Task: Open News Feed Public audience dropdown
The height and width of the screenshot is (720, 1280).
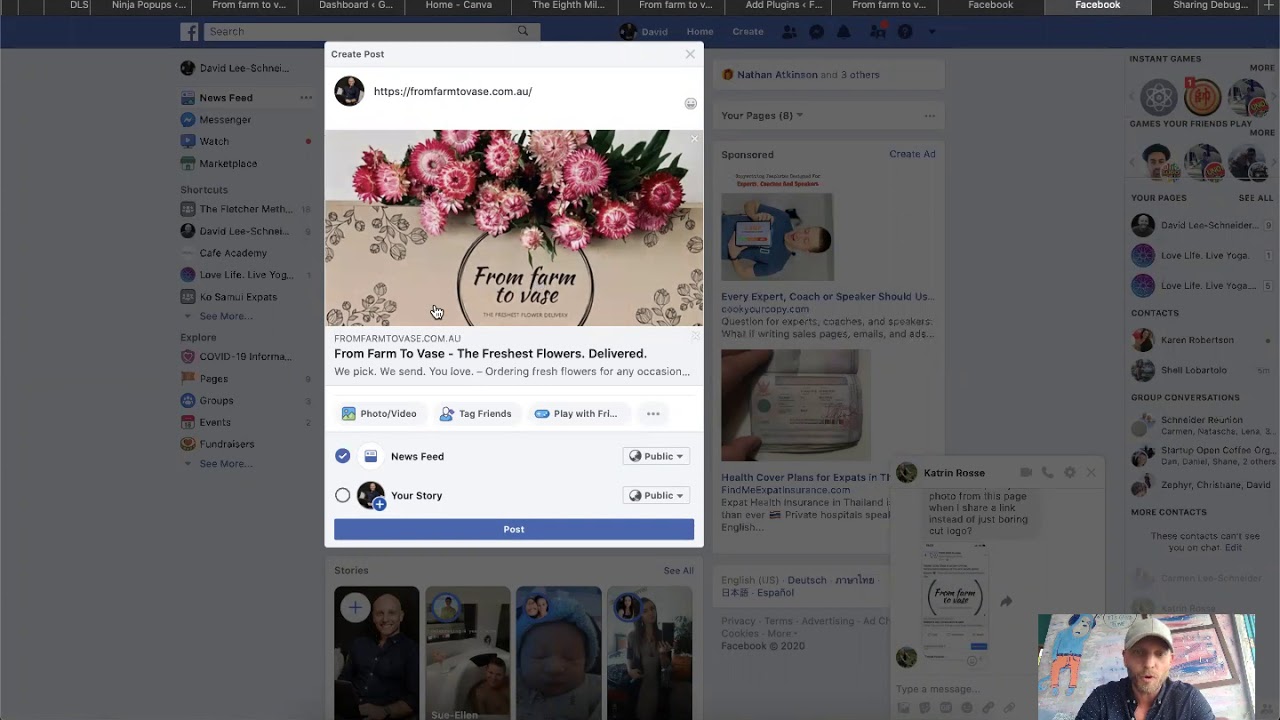Action: click(x=656, y=457)
